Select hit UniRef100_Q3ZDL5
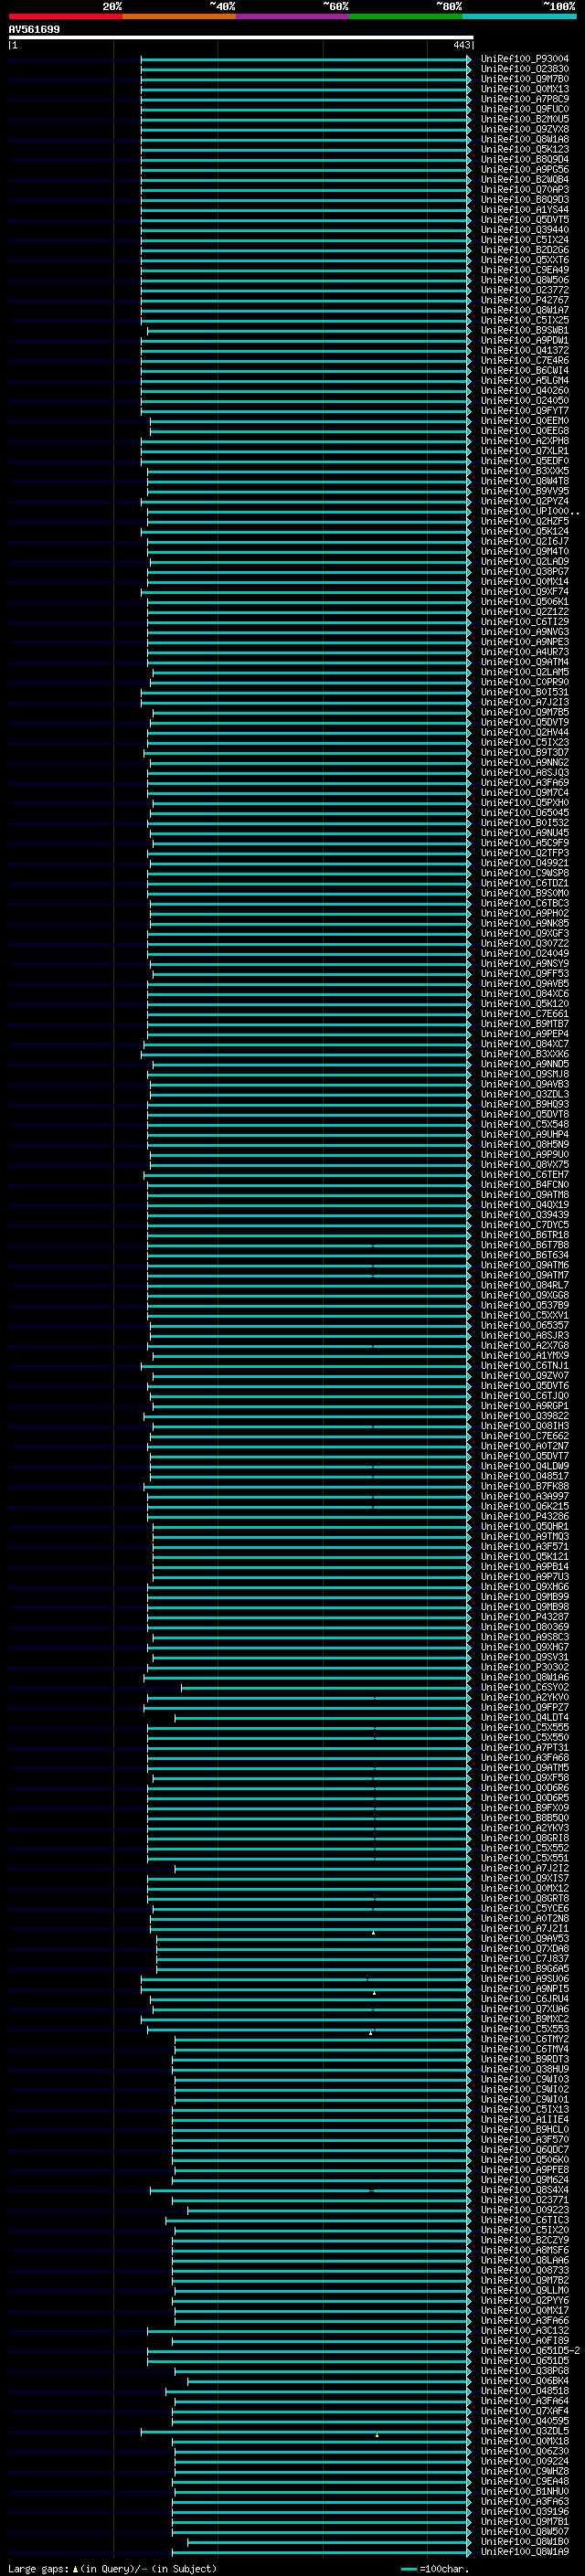585x2576 pixels. tap(525, 2430)
